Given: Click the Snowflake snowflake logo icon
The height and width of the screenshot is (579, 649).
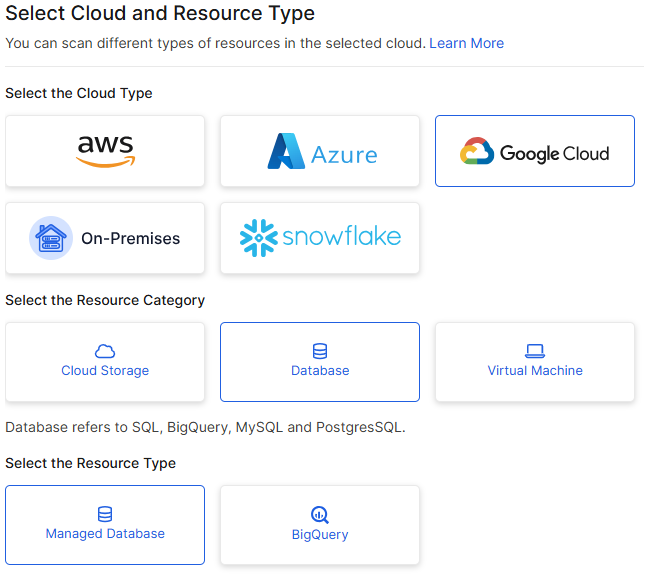Looking at the screenshot, I should click(x=258, y=238).
